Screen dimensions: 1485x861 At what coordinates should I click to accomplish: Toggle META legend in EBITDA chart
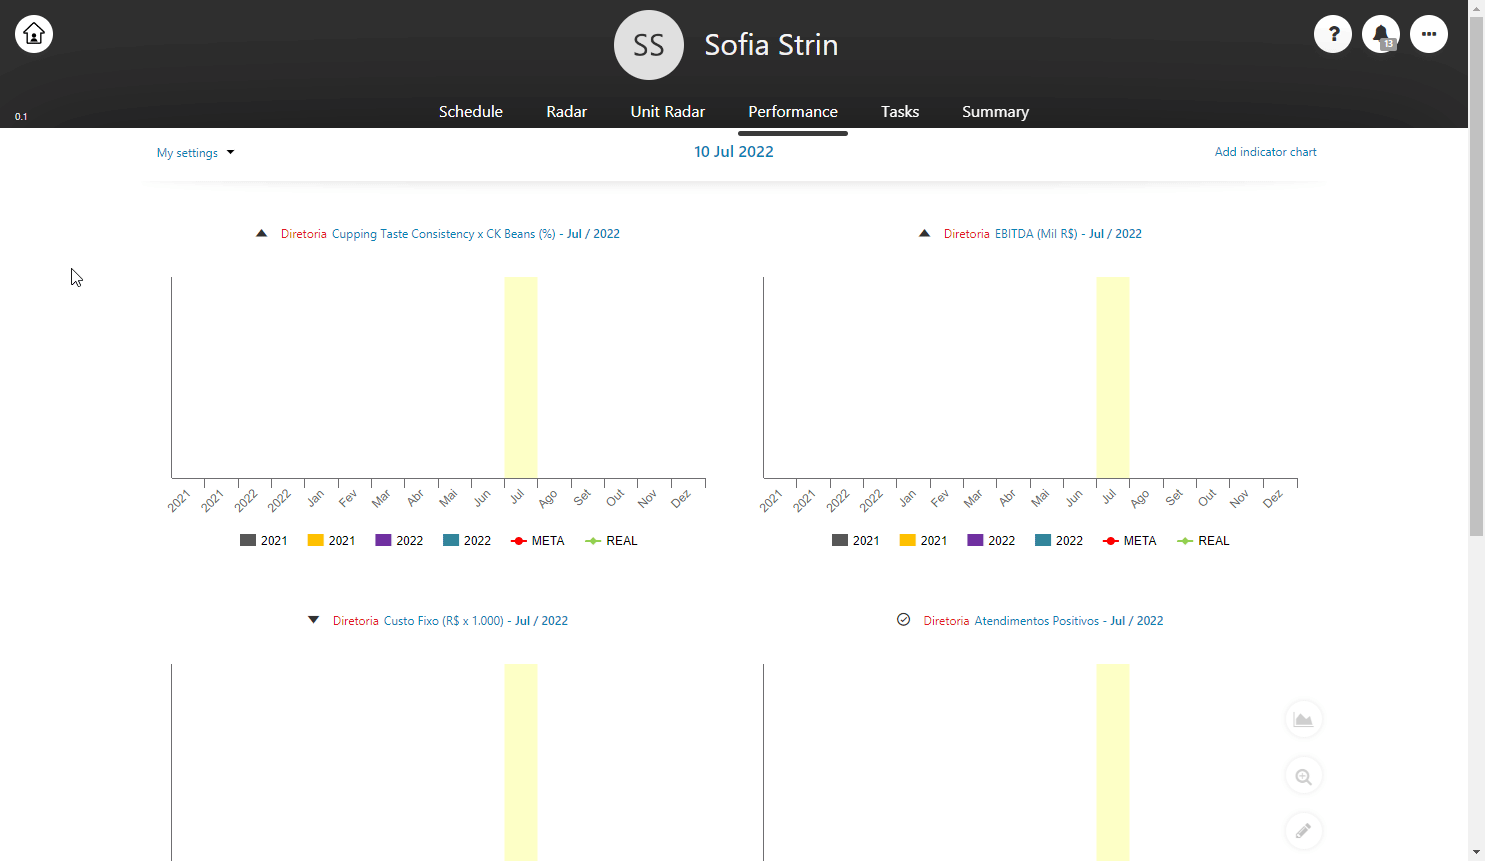(x=1130, y=541)
